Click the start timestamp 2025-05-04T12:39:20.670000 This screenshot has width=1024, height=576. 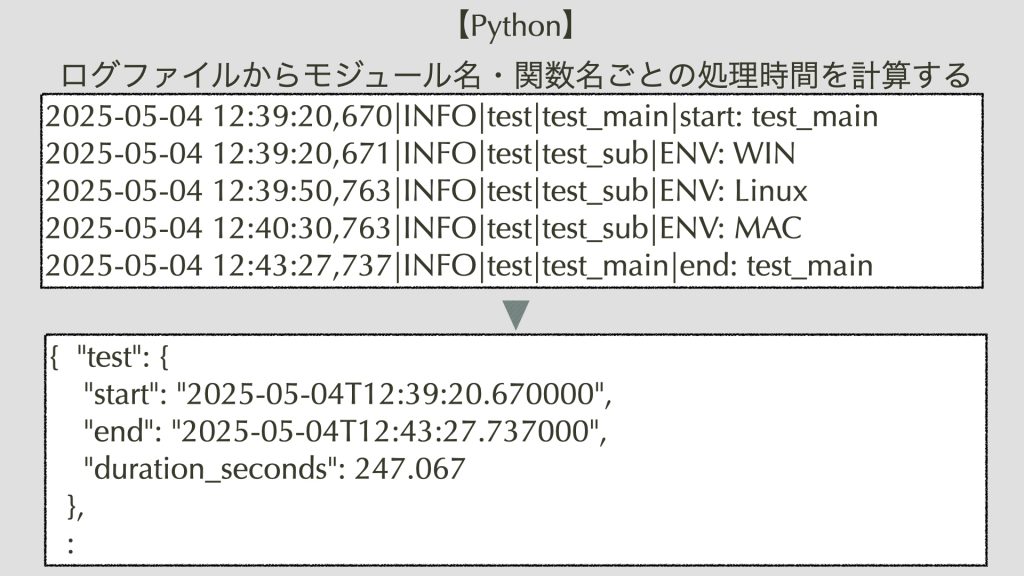[390, 394]
